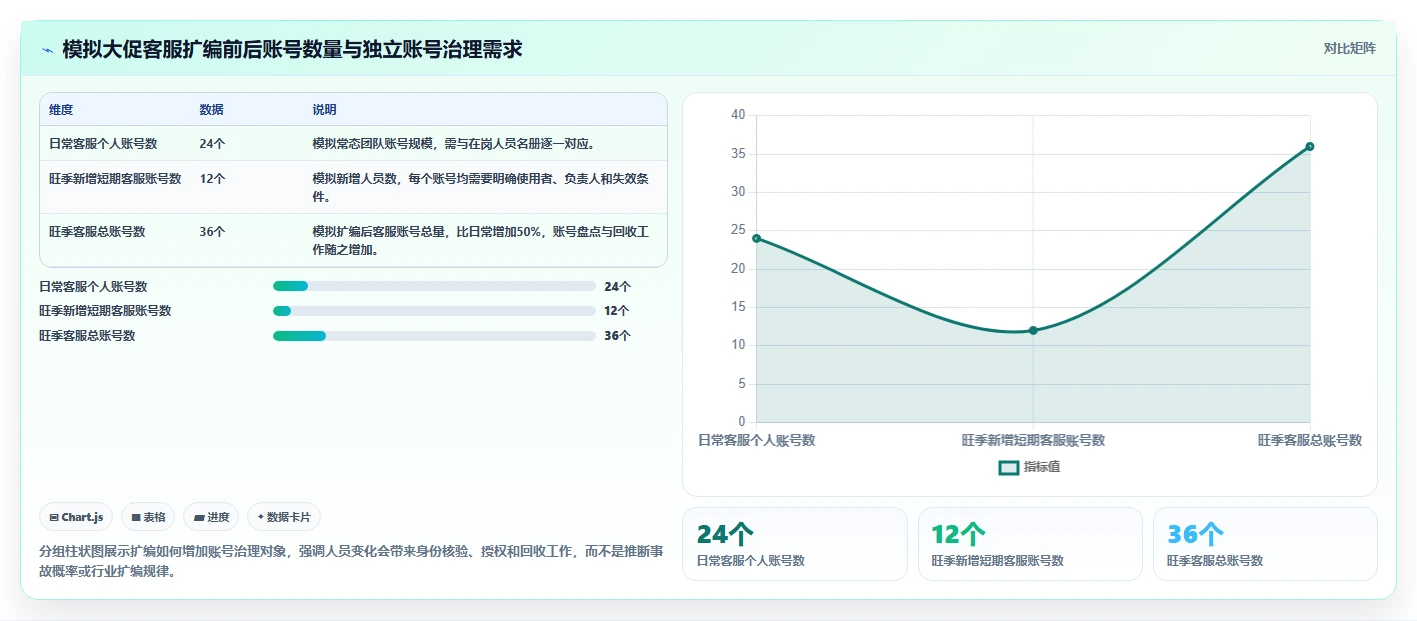Image resolution: width=1417 pixels, height=621 pixels.
Task: Select table cell 日常客服个人账号数
Action: coord(103,143)
